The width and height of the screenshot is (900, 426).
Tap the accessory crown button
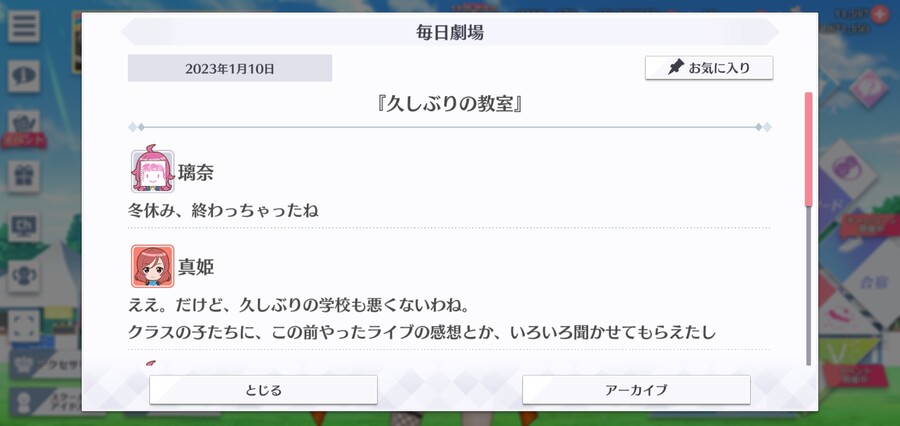tap(46, 365)
